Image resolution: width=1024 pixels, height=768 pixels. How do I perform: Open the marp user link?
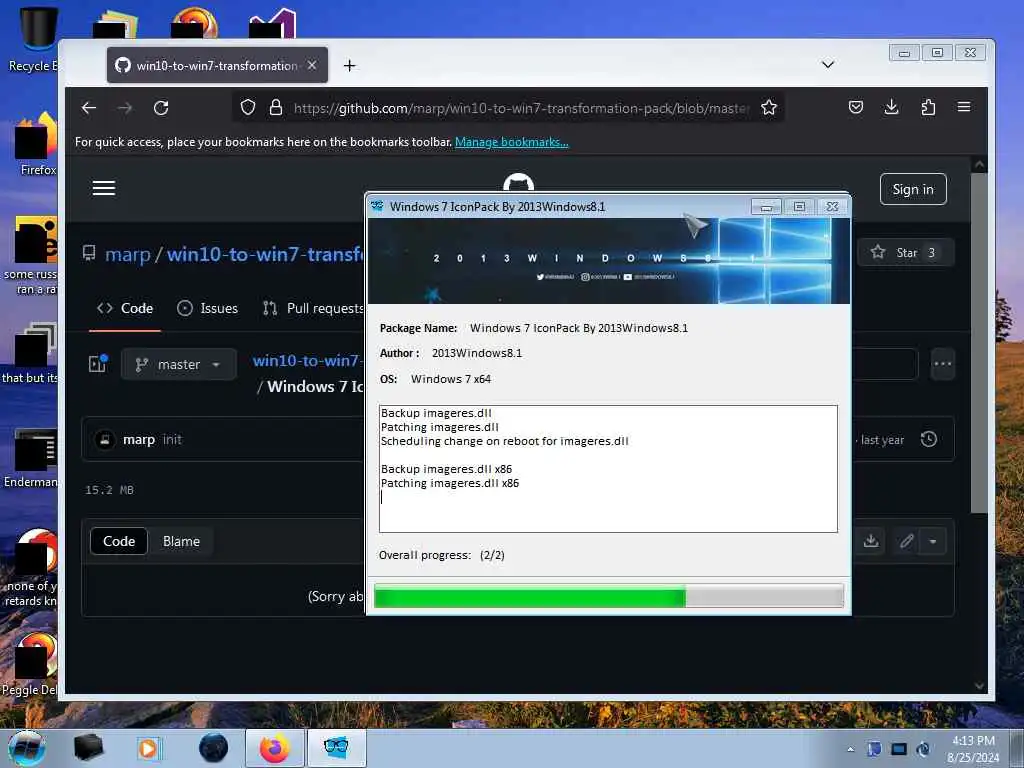(x=138, y=440)
